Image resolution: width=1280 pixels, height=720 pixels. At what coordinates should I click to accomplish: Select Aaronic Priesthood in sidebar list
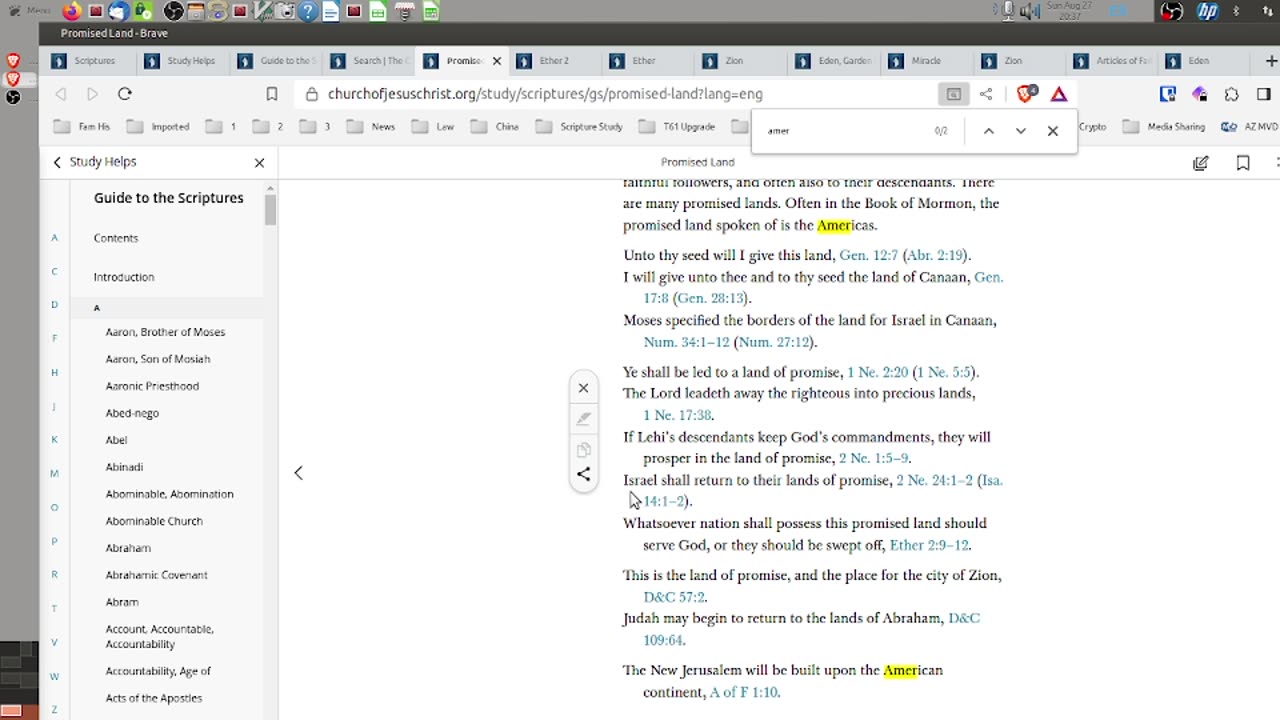[x=152, y=386]
